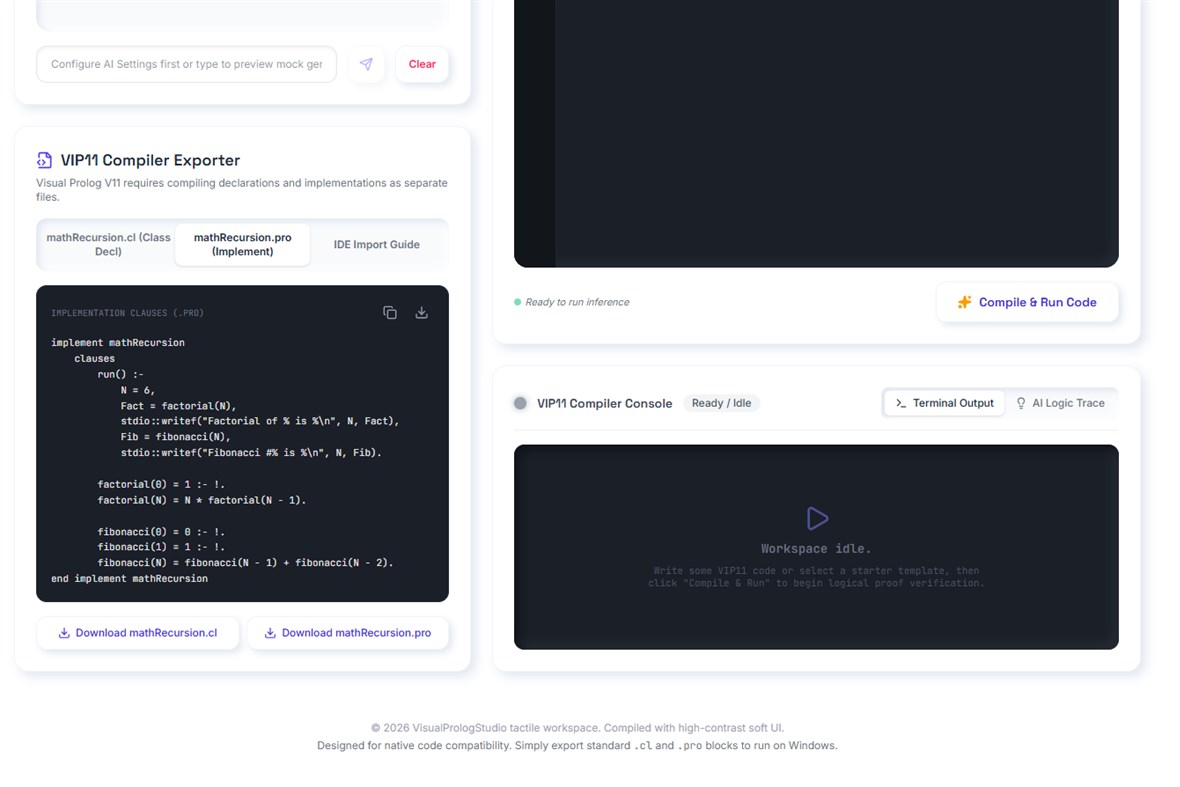Open the AI Logic Trace tab
Screen dimensions: 1180x787
[x=1060, y=403]
